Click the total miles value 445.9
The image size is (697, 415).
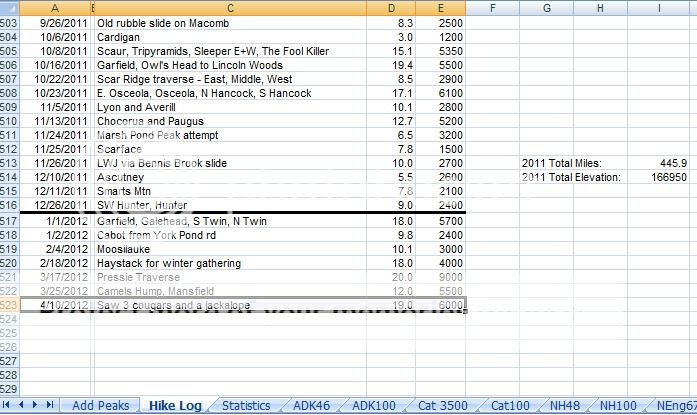(659, 163)
